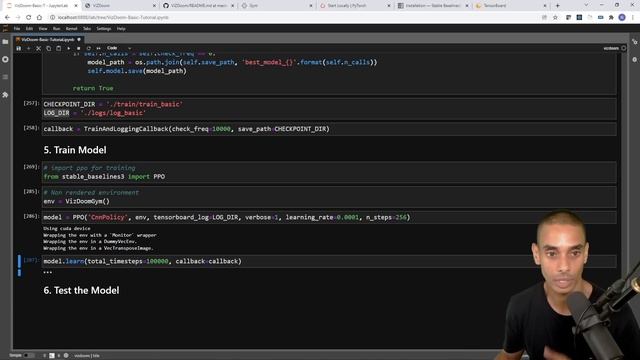Screen dimensions: 640x360
Task: Paste cells from clipboard icon
Action: coord(58,48)
